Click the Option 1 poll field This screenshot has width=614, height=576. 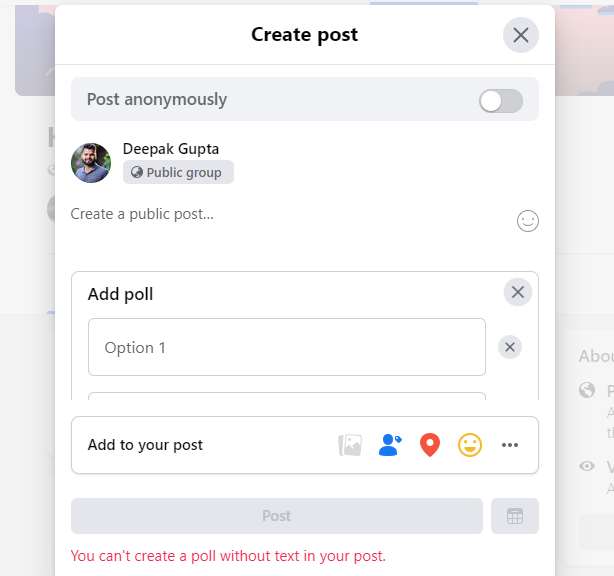coord(286,347)
